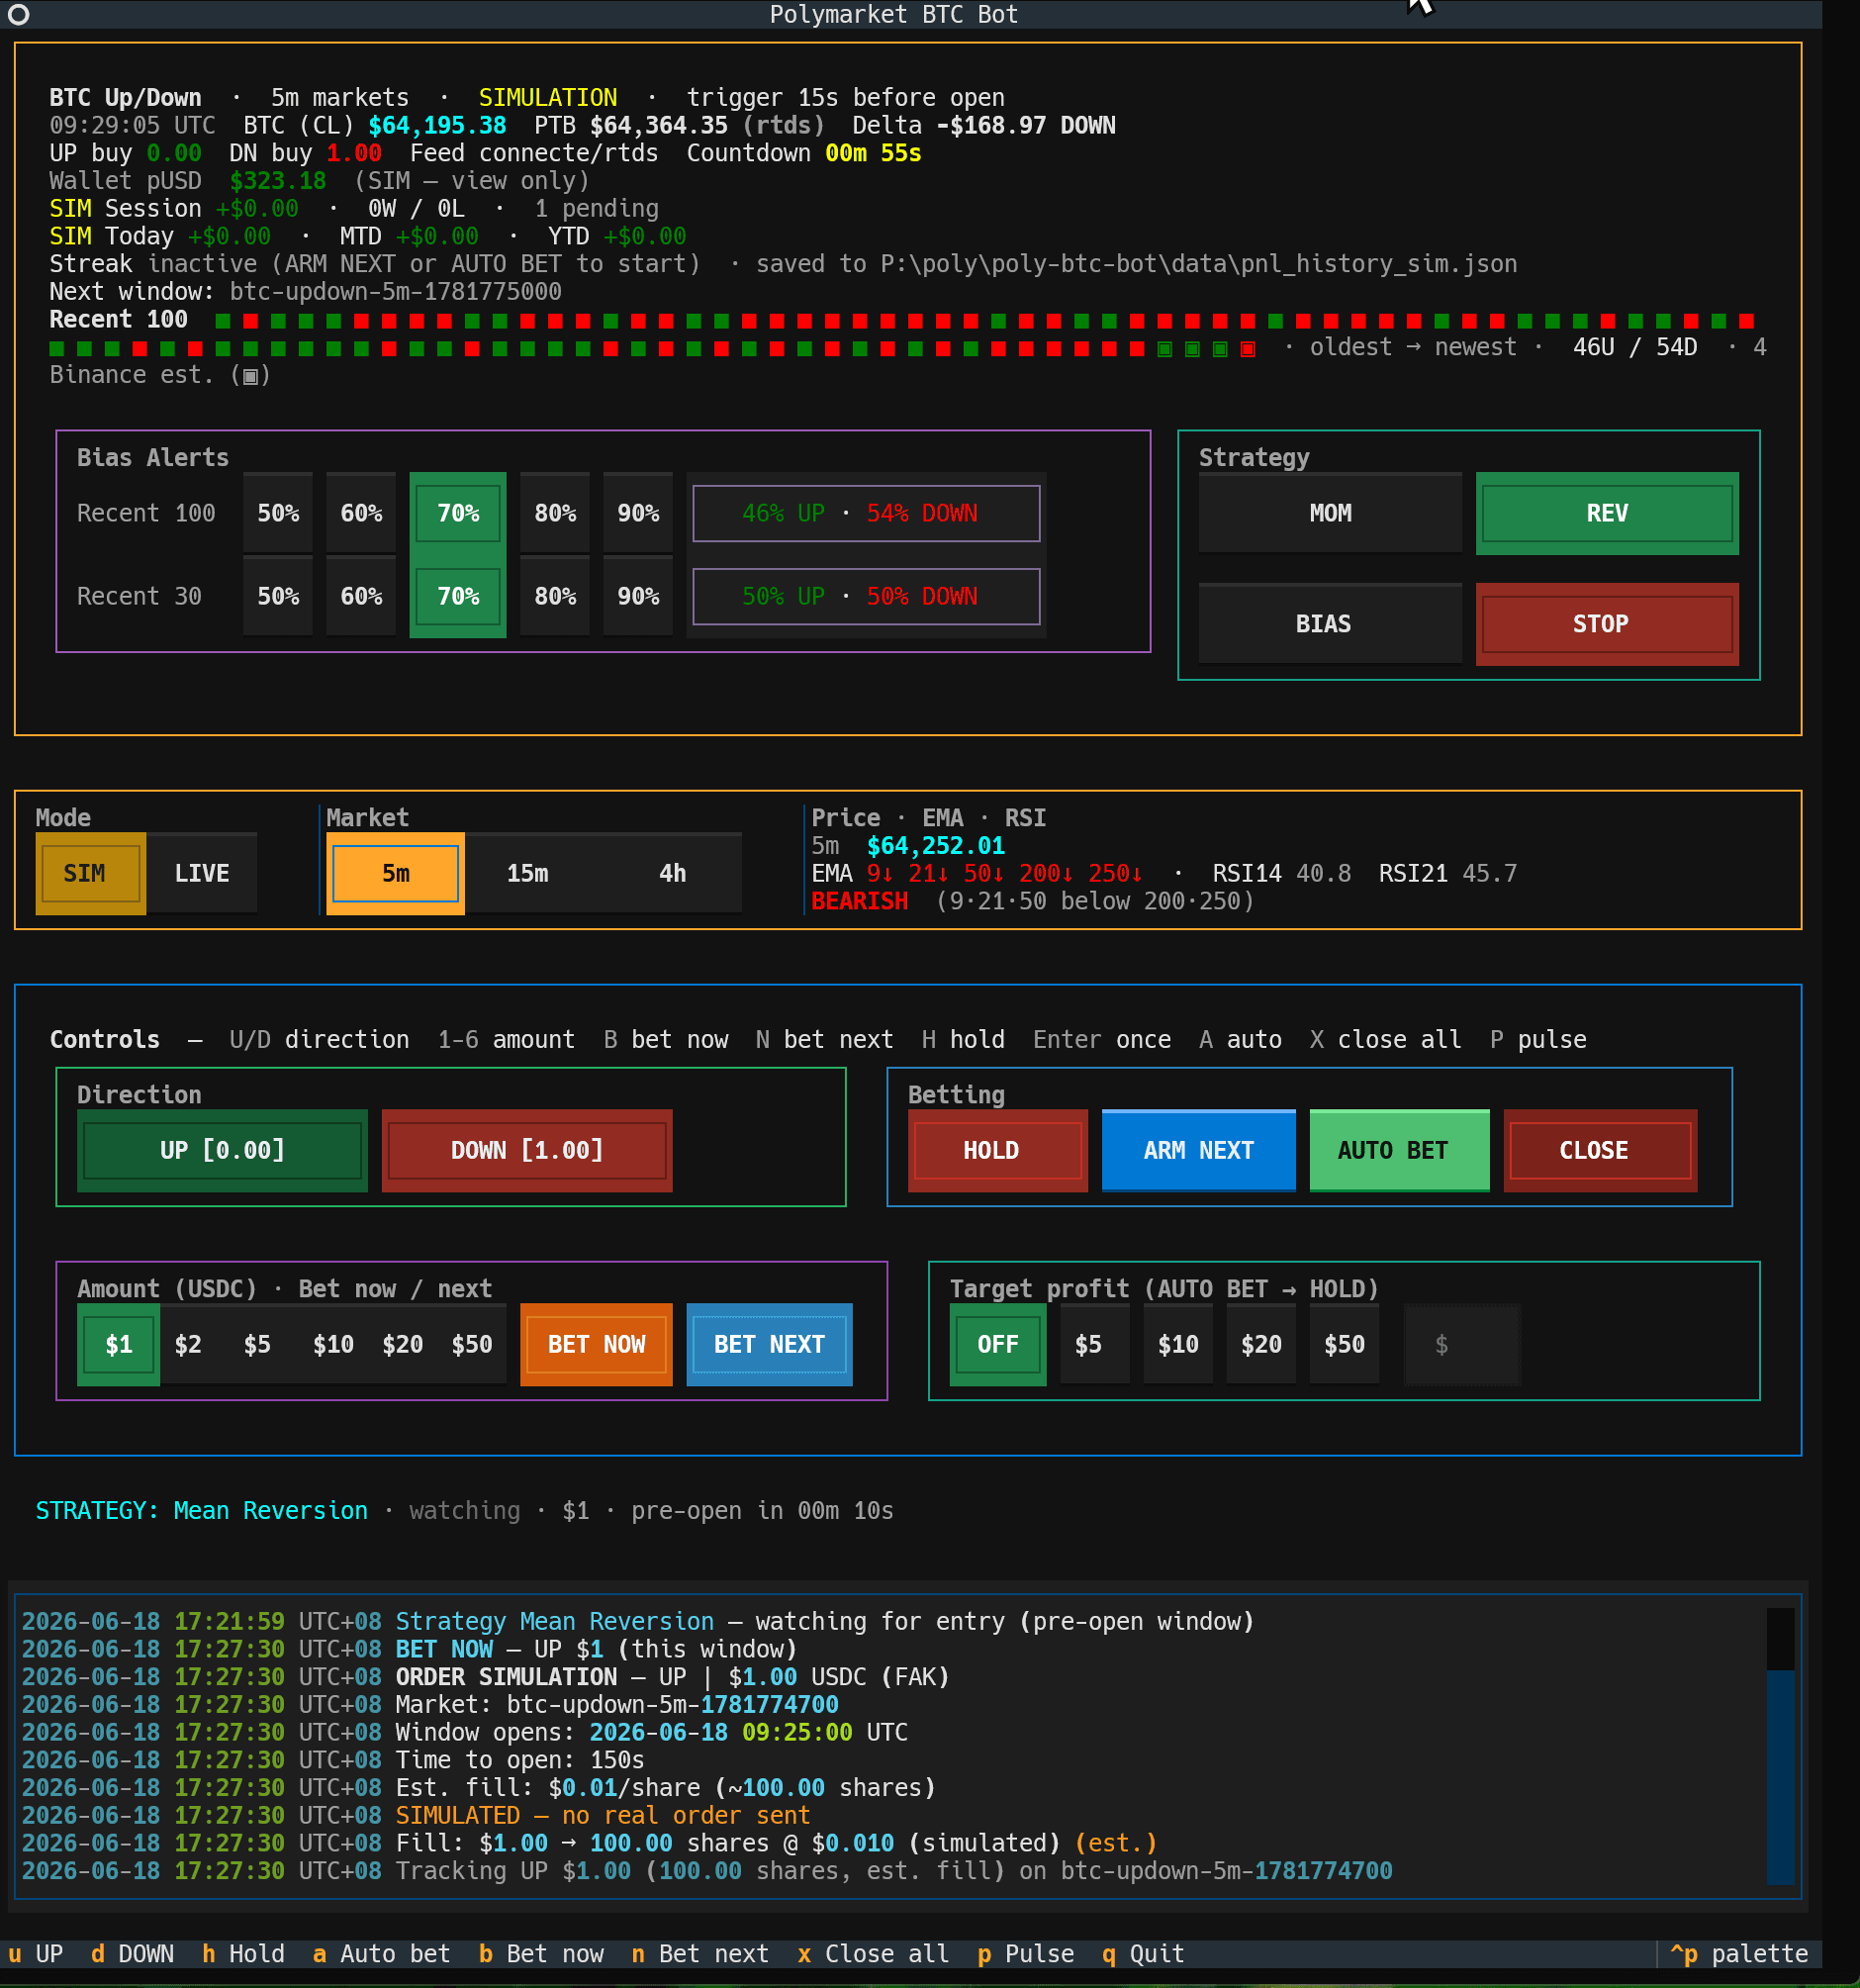Set Recent 30 bias alert to 70%
Viewport: 1860px width, 1988px height.
tap(458, 596)
